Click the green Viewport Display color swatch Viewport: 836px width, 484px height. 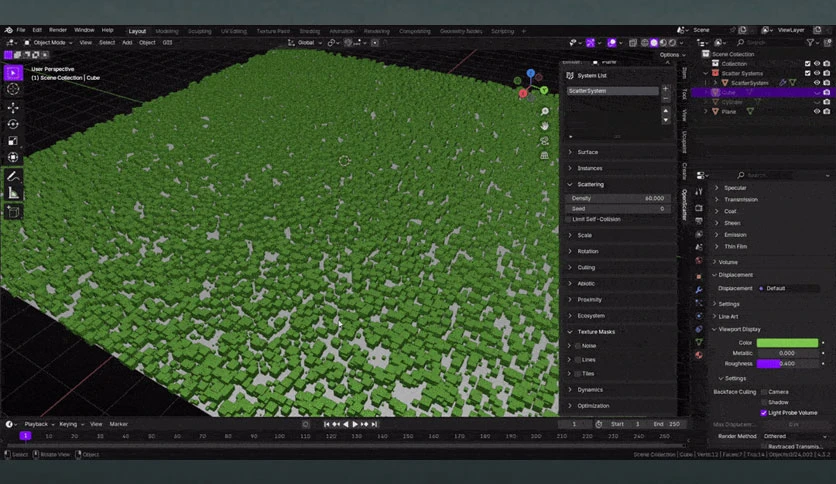point(787,343)
